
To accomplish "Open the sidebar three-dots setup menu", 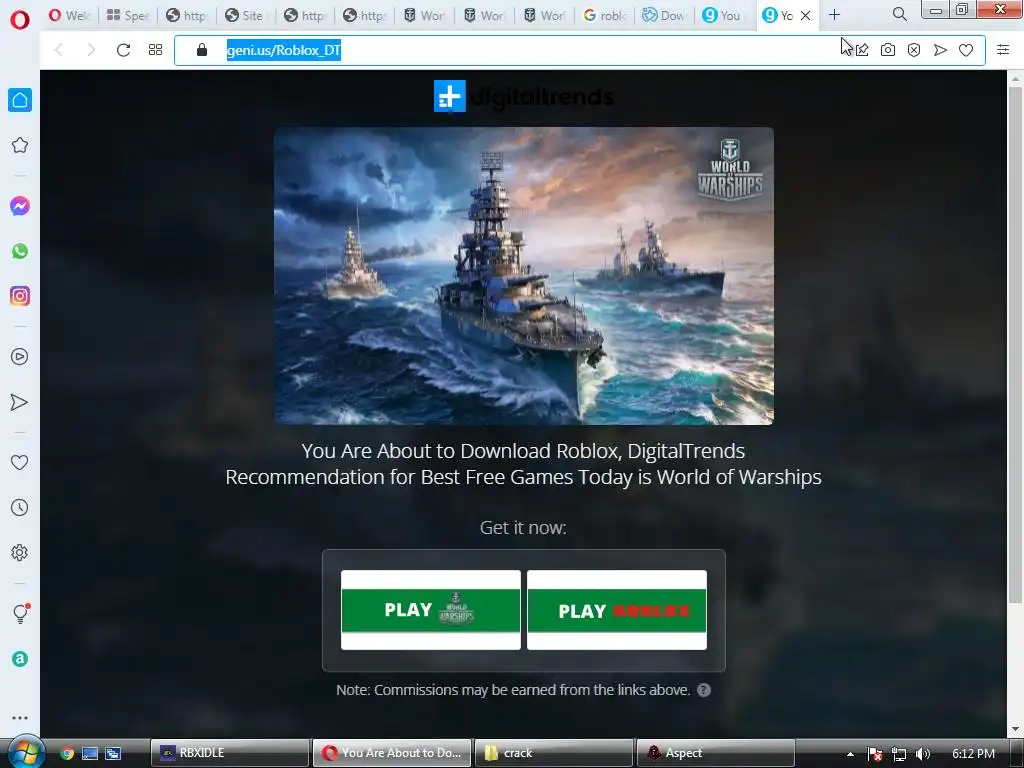I will (x=20, y=718).
